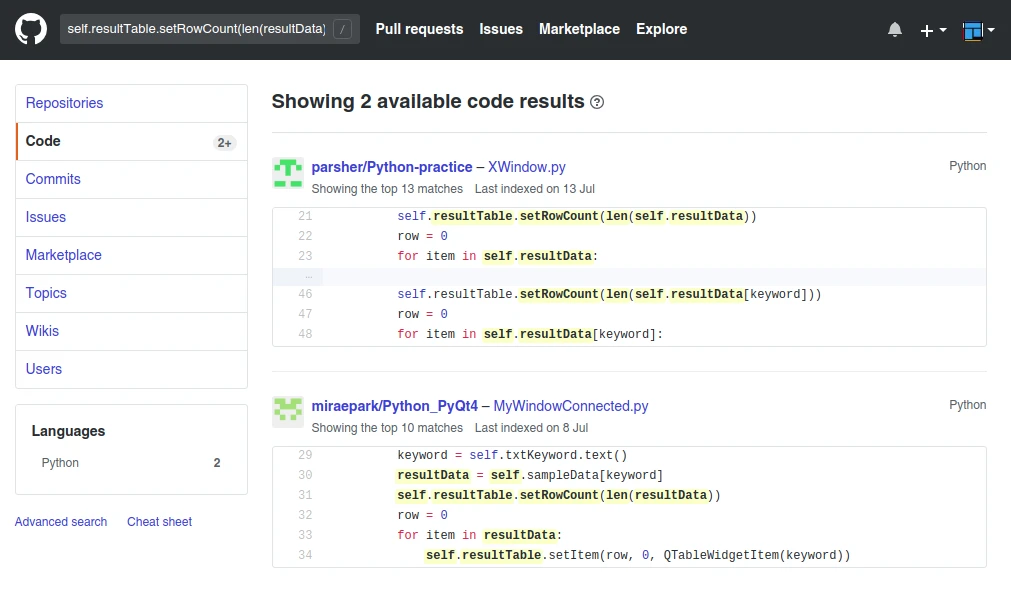Screen dimensions: 1011x592
Task: Click the Languages heading in the sidebar
Action: click(x=68, y=431)
